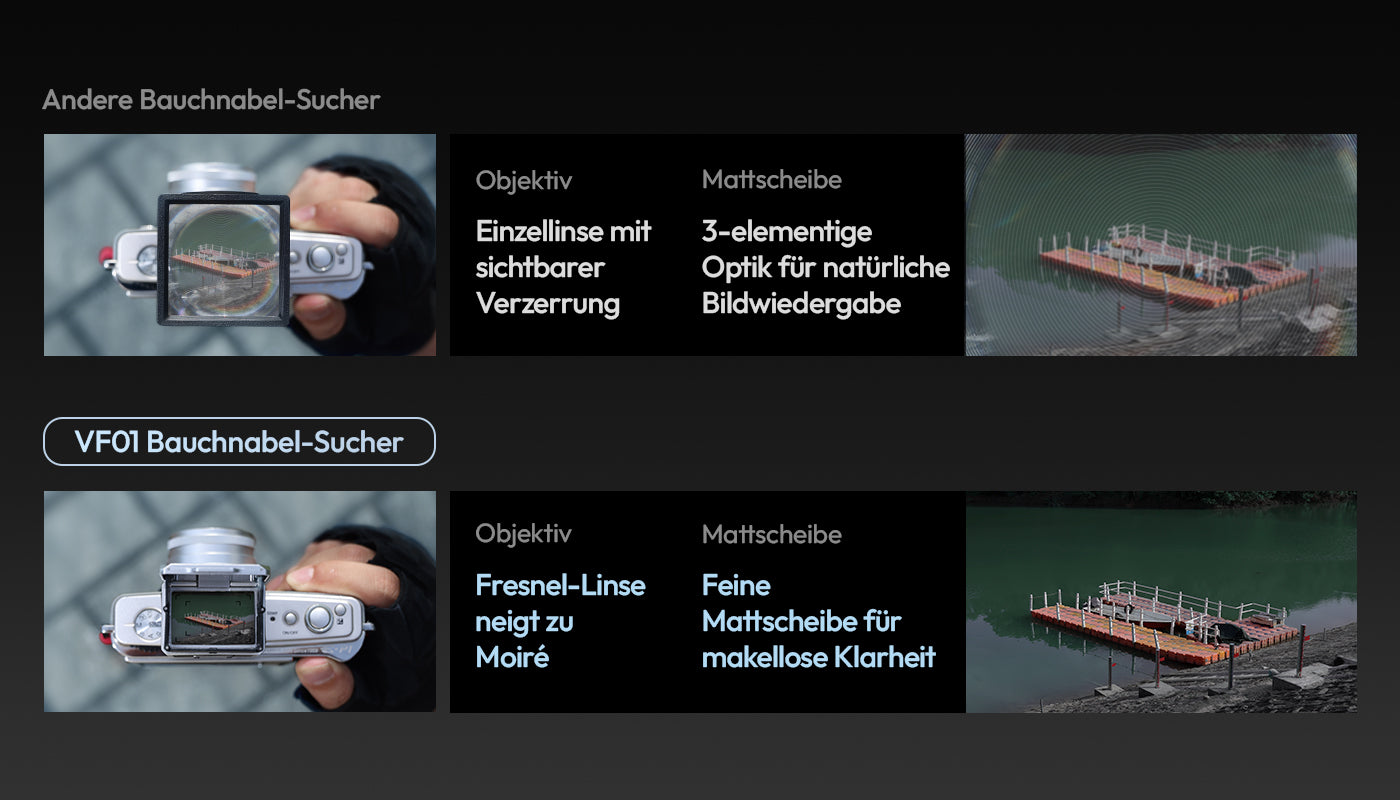Screen dimensions: 1400x800
Task: Select the Feine Mattscheibe für makellose Klarheit text
Action: pyautogui.click(x=819, y=621)
